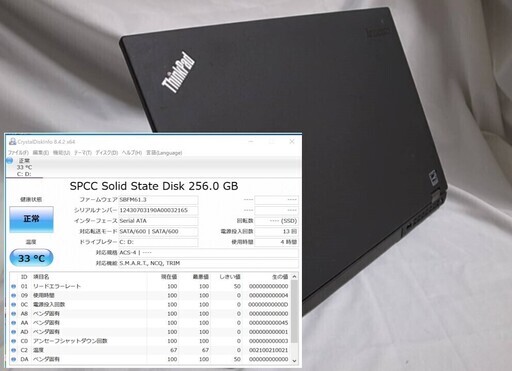Click status dot for 01 Read Error Rate row
The width and height of the screenshot is (512, 371).
(x=14, y=286)
